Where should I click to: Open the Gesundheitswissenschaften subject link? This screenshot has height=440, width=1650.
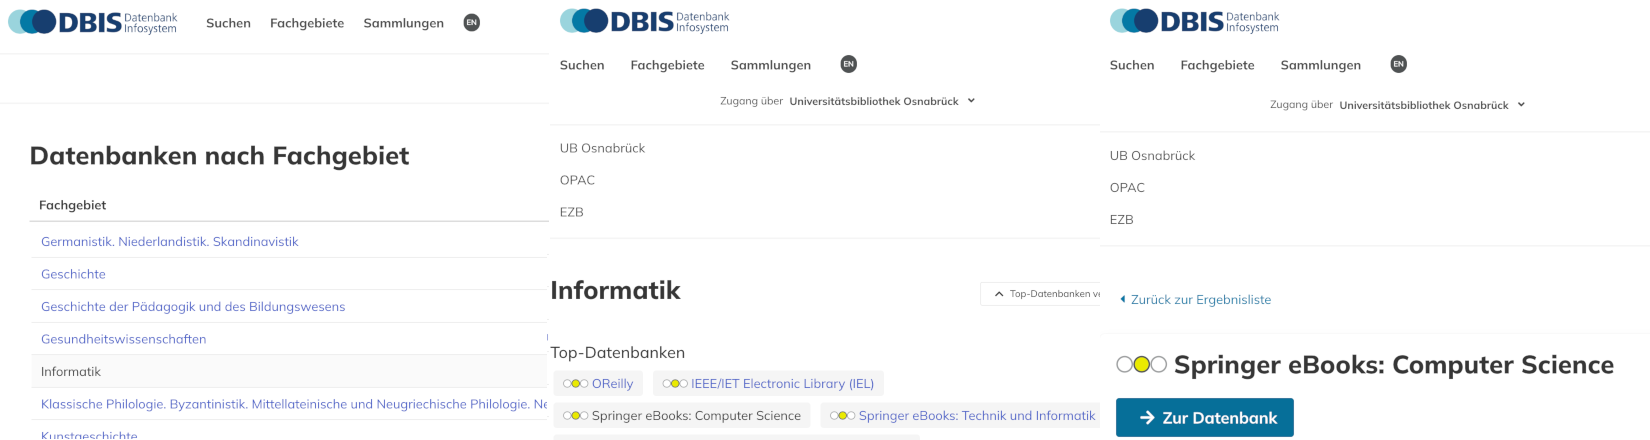click(123, 339)
